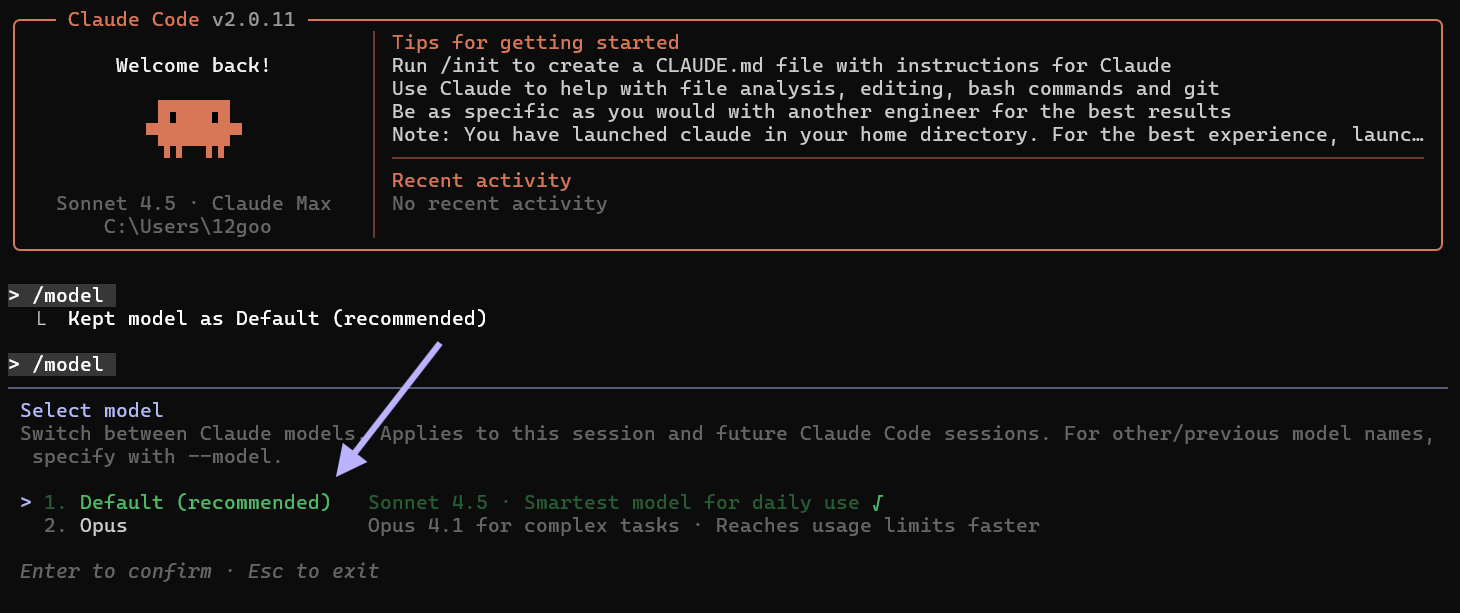Screen dimensions: 1460x613
Task: Click the second /model command prompt
Action: pyautogui.click(x=62, y=364)
